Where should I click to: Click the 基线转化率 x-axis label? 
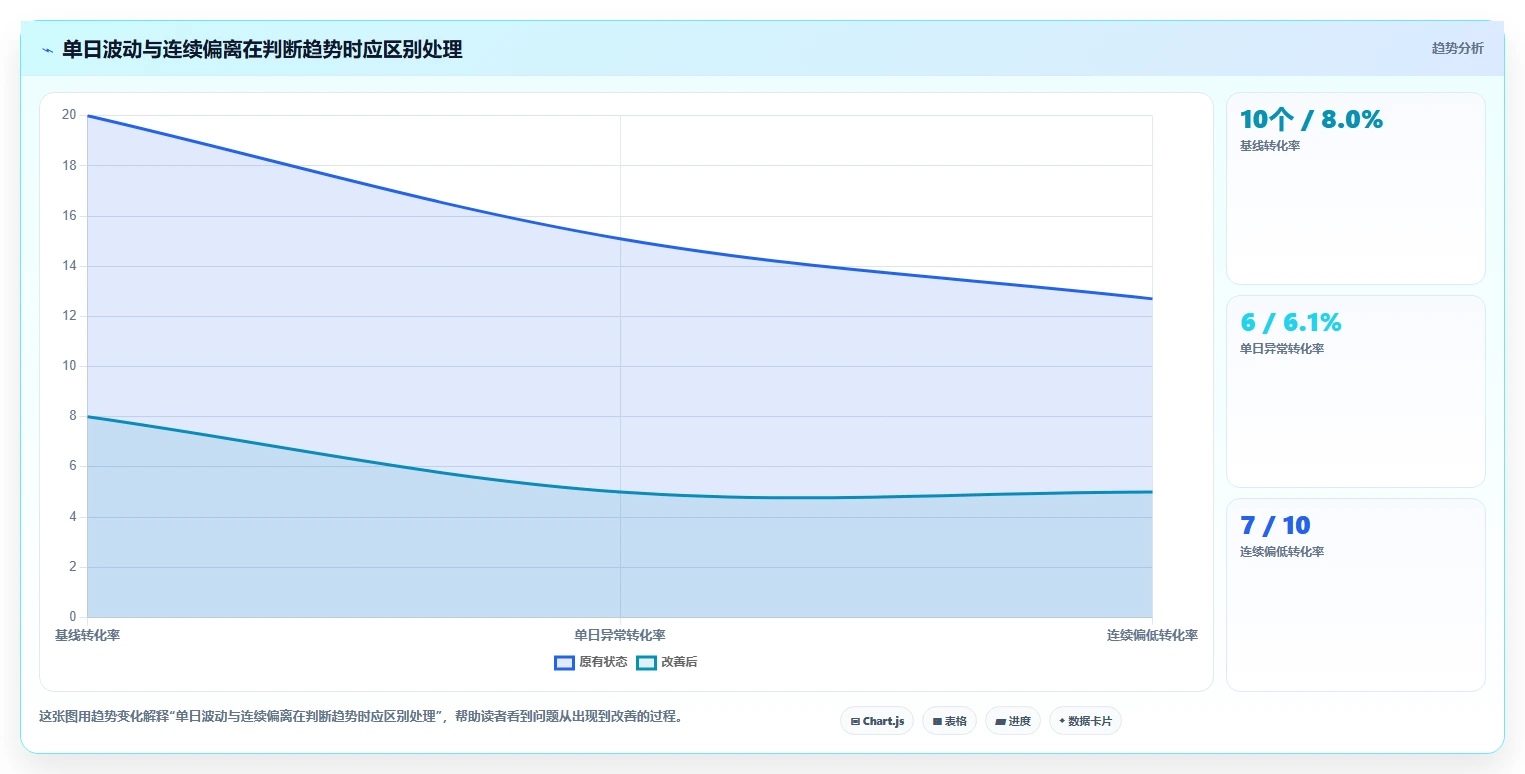[x=87, y=635]
